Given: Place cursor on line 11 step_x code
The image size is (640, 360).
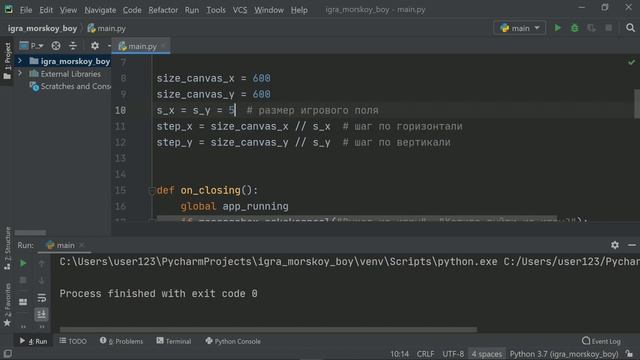Looking at the screenshot, I should coord(243,127).
